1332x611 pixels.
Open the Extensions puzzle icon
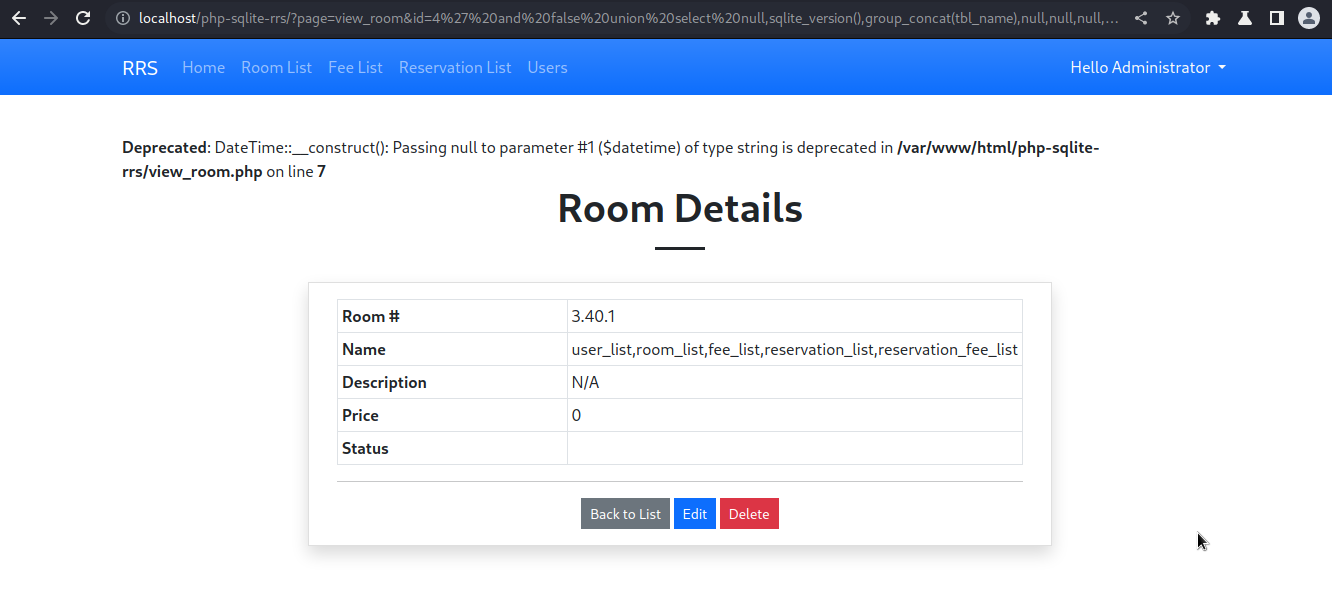click(1213, 18)
